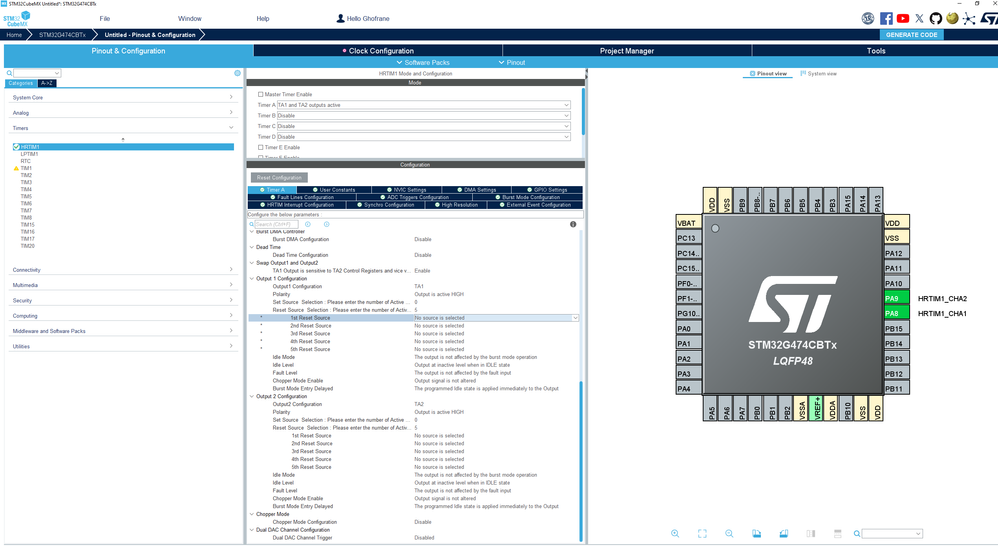Click the next search result arrow icon
Screen dimensions: 998x547
pyautogui.click(x=327, y=224)
